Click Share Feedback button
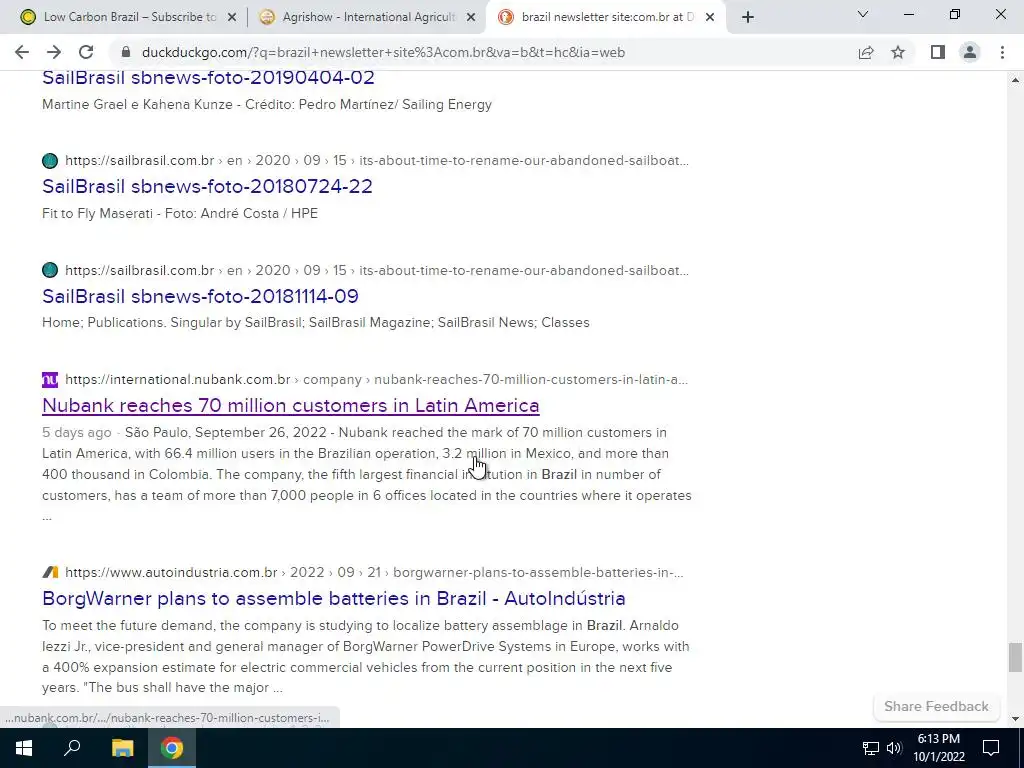 point(936,706)
